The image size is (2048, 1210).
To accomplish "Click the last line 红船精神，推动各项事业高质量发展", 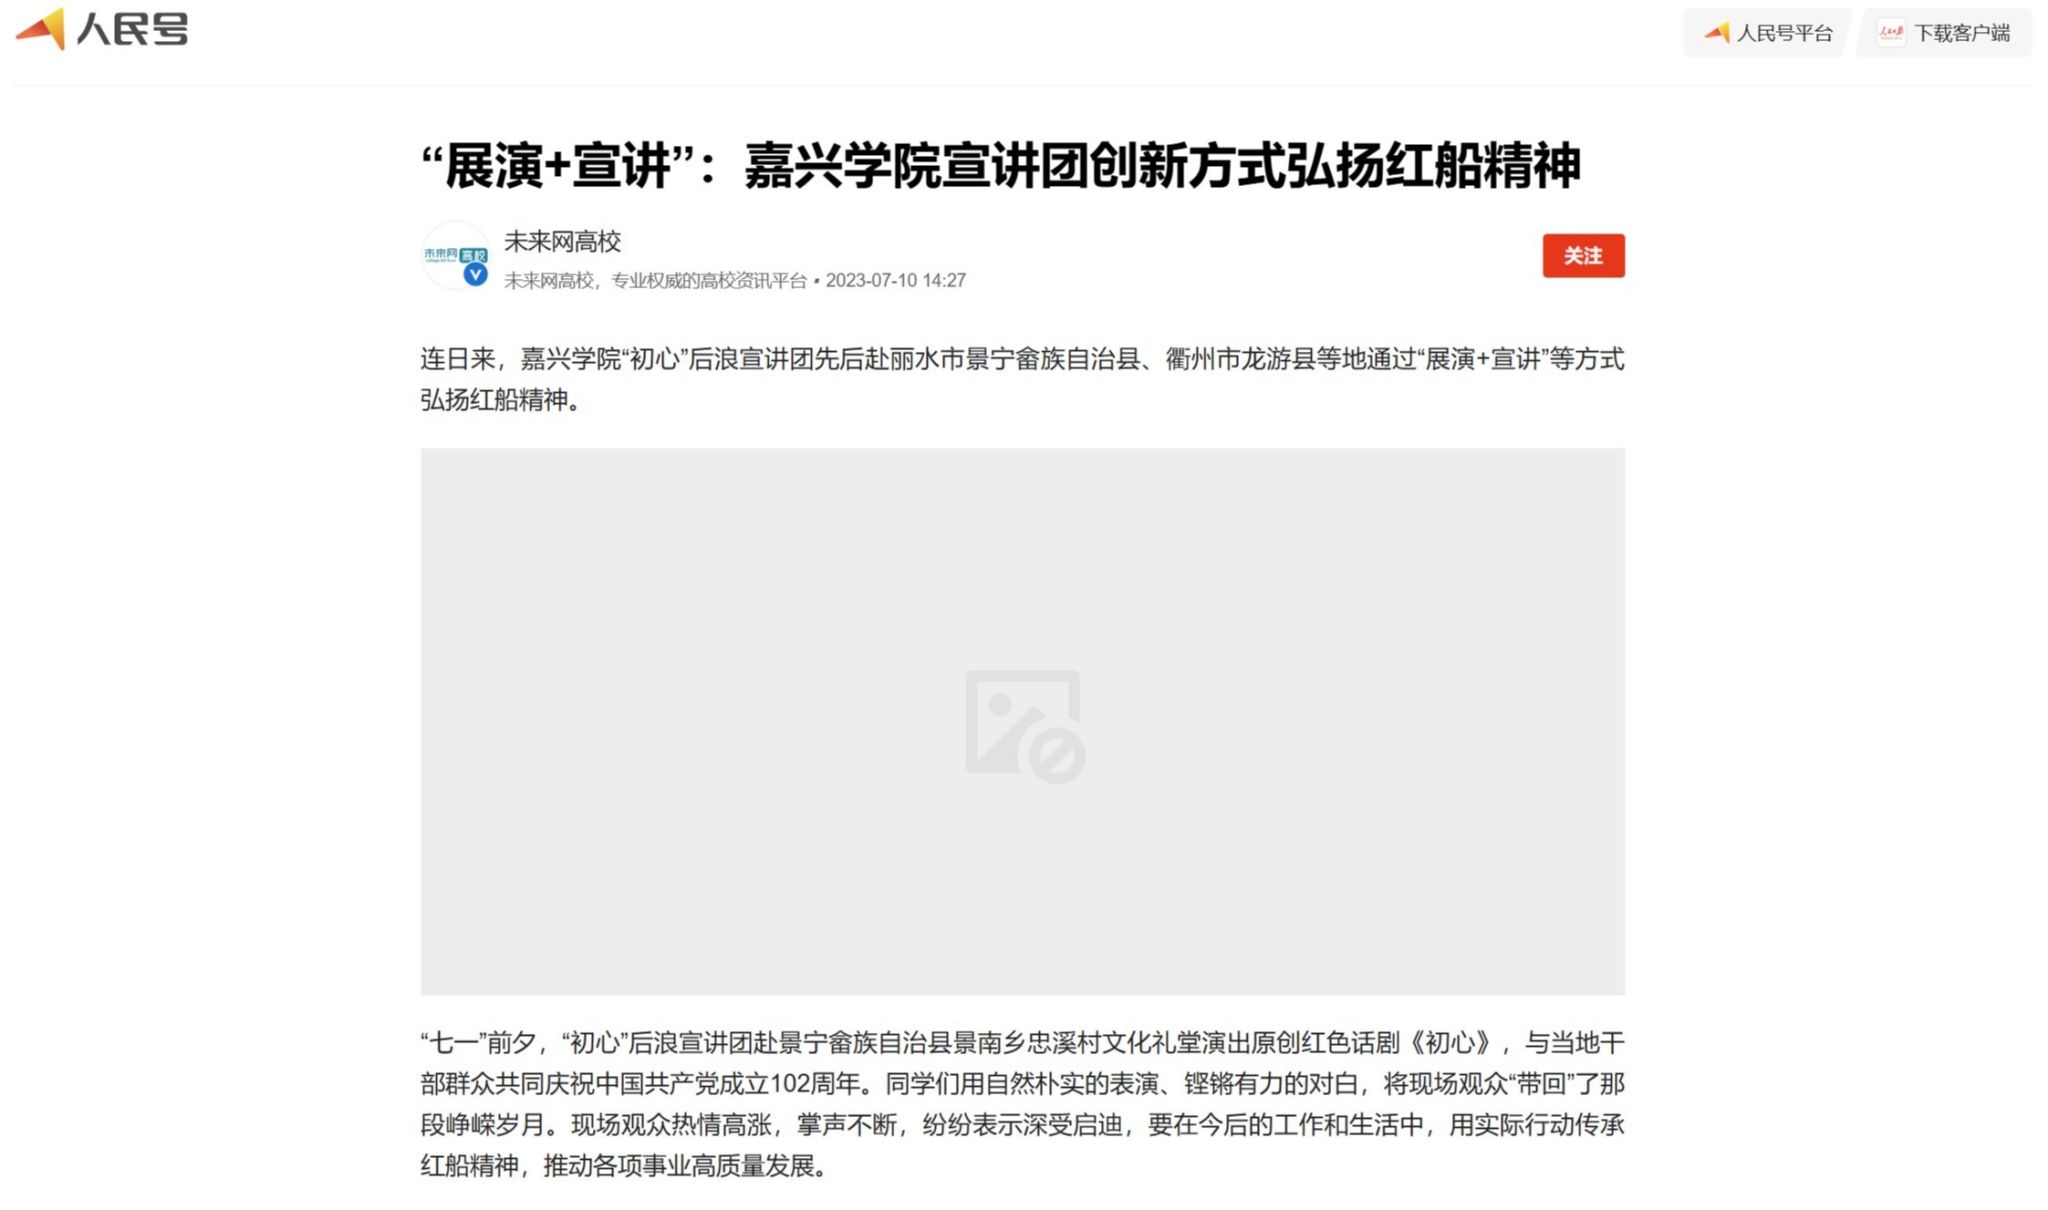I will coord(623,1166).
